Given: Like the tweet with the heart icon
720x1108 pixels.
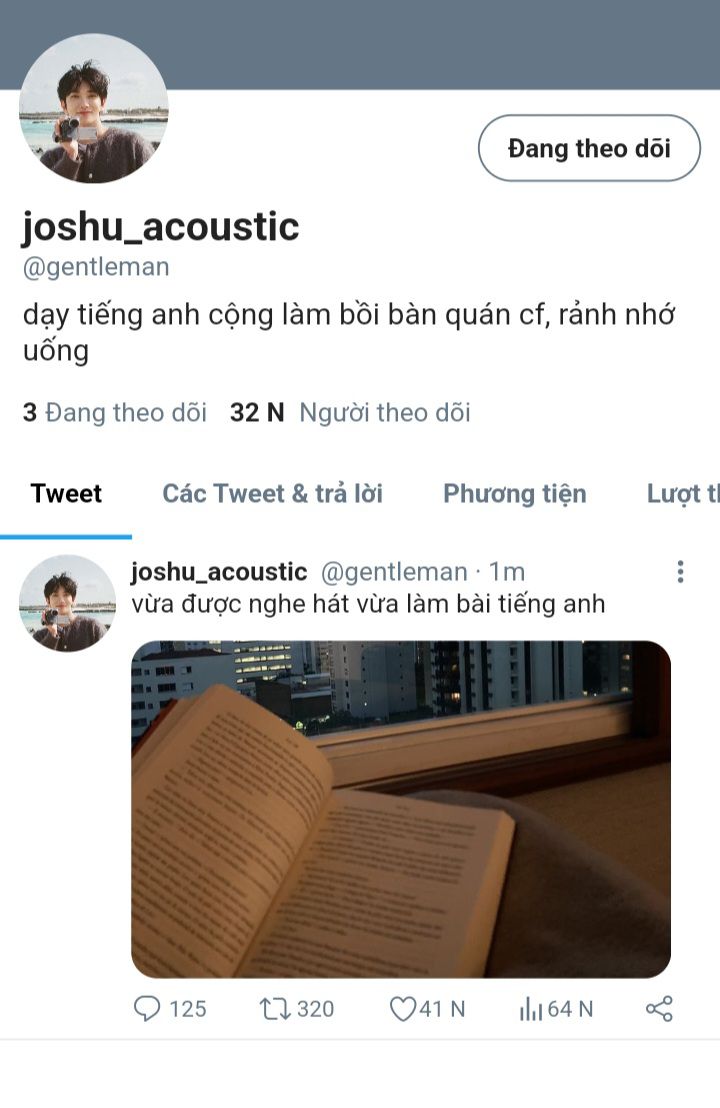Looking at the screenshot, I should point(403,1008).
